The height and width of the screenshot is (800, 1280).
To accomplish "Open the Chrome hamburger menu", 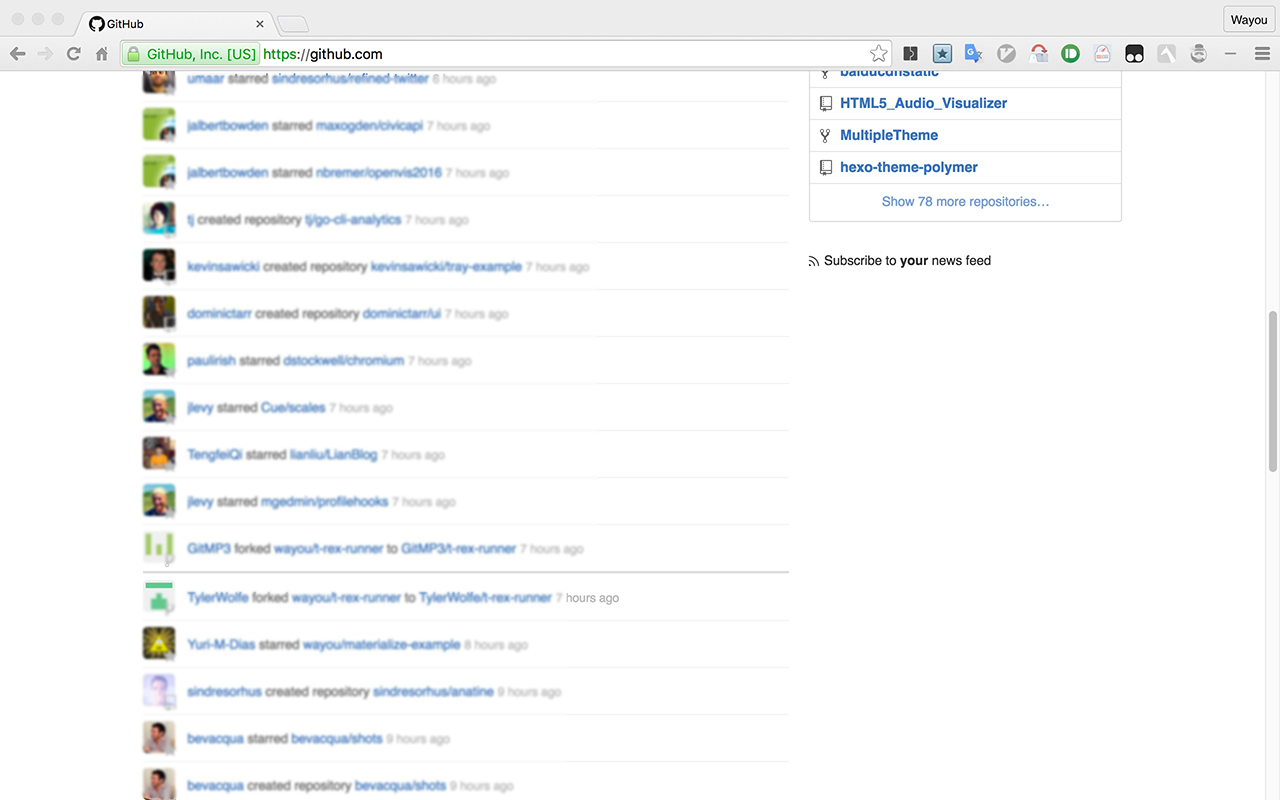I will coord(1262,54).
